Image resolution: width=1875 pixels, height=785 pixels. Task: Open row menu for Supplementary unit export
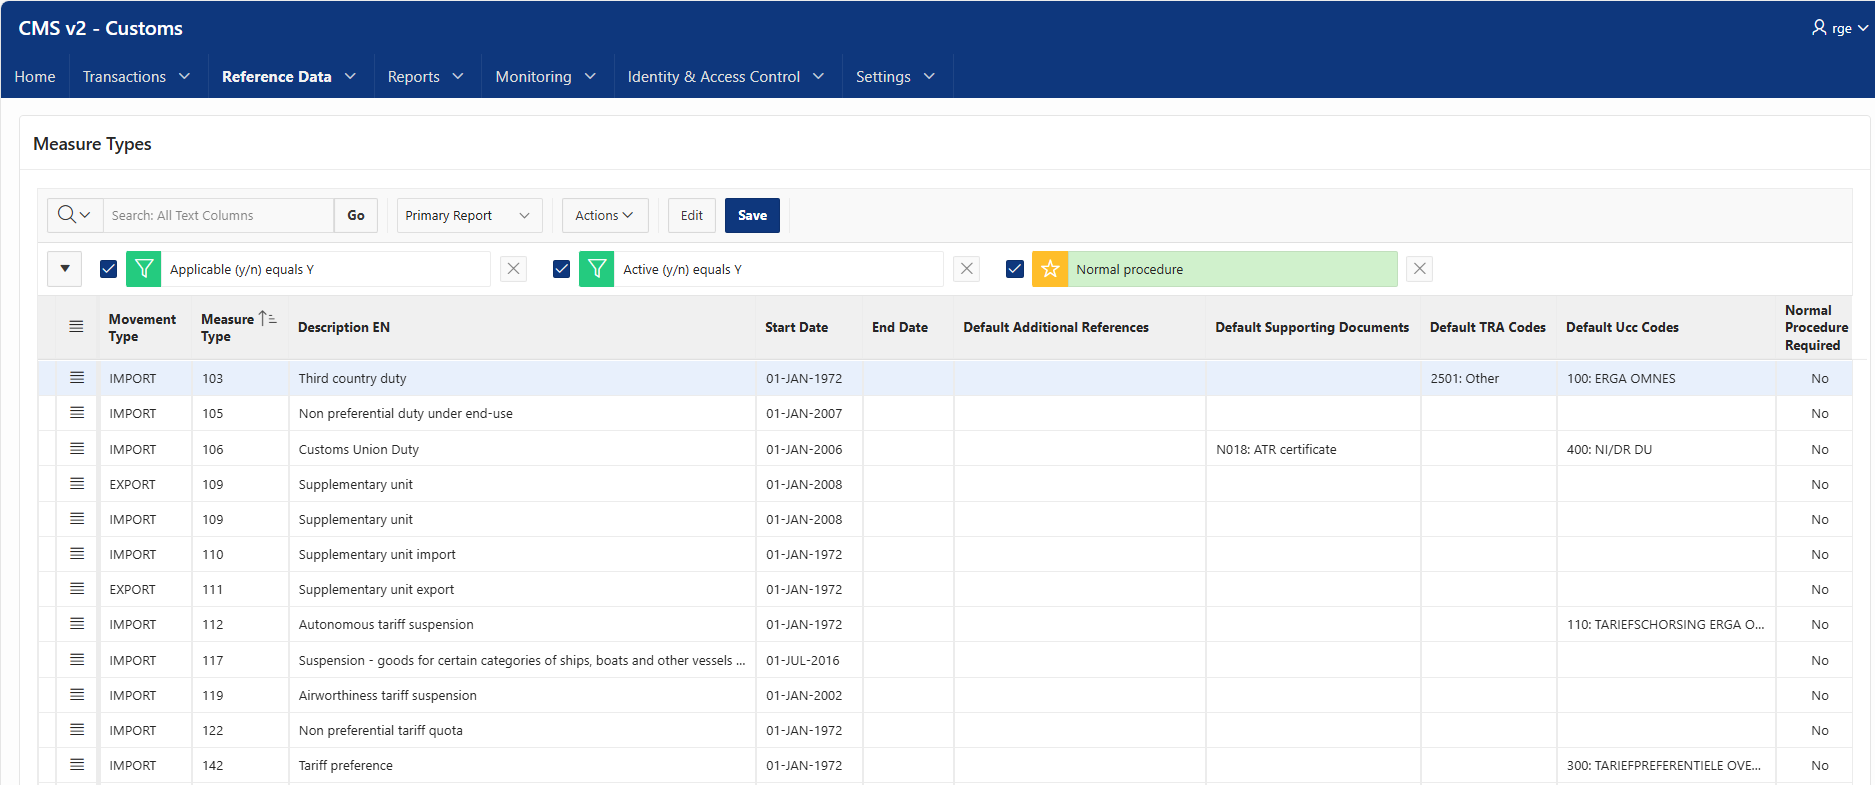click(x=77, y=589)
